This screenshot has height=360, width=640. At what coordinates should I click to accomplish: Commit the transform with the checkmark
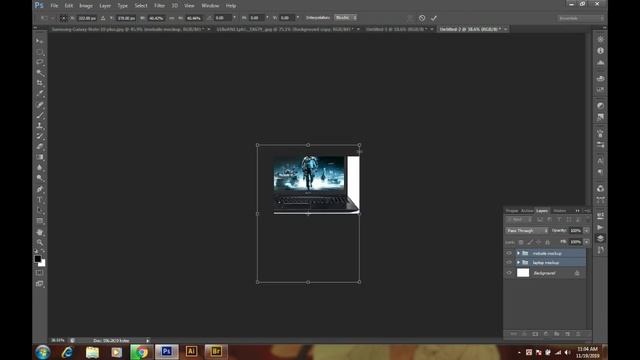pos(433,18)
